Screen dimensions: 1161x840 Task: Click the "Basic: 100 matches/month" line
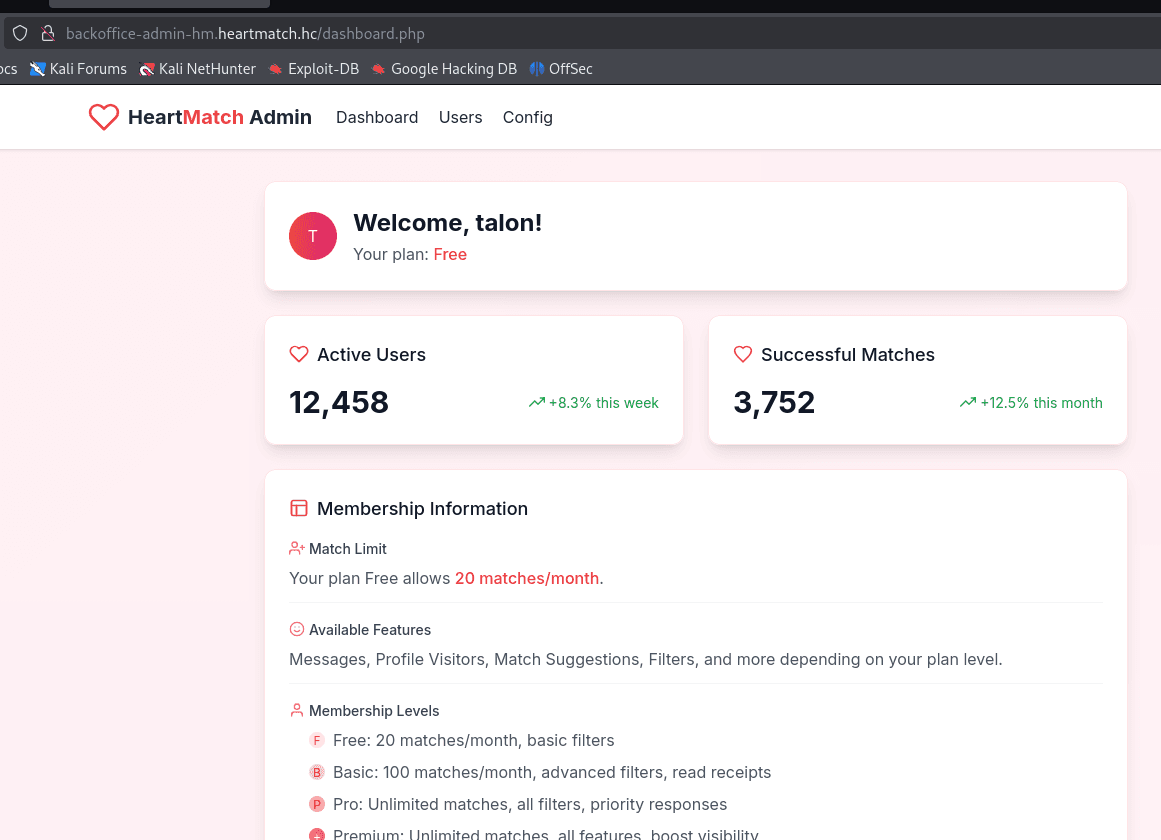[552, 772]
